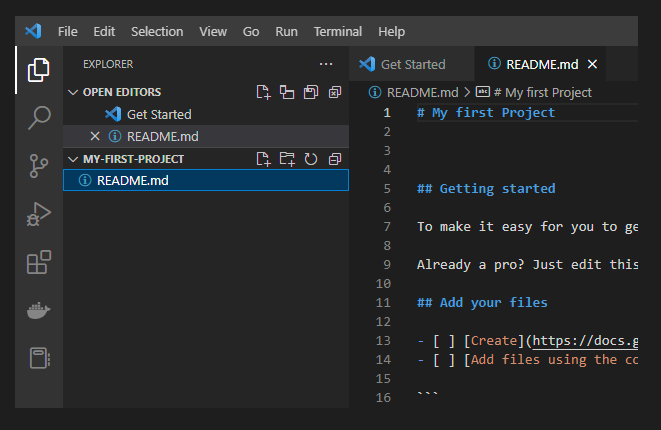Open the notebook icon view in activity bar
This screenshot has width=661, height=430.
pyautogui.click(x=40, y=358)
